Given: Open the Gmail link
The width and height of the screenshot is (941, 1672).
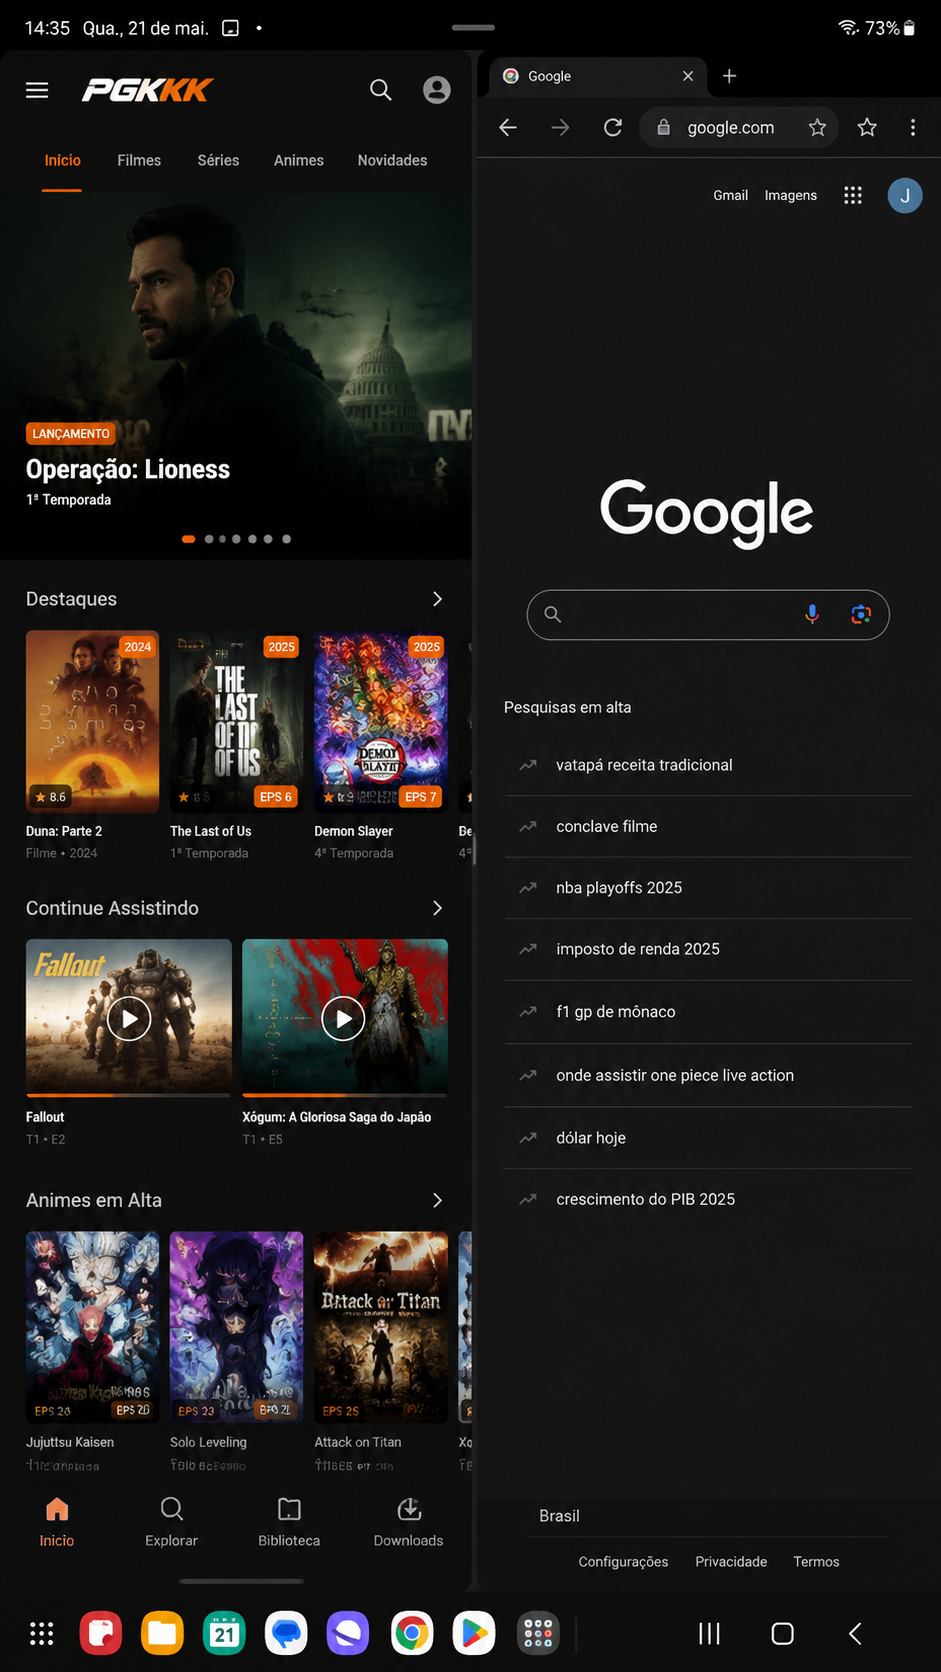Looking at the screenshot, I should point(730,195).
